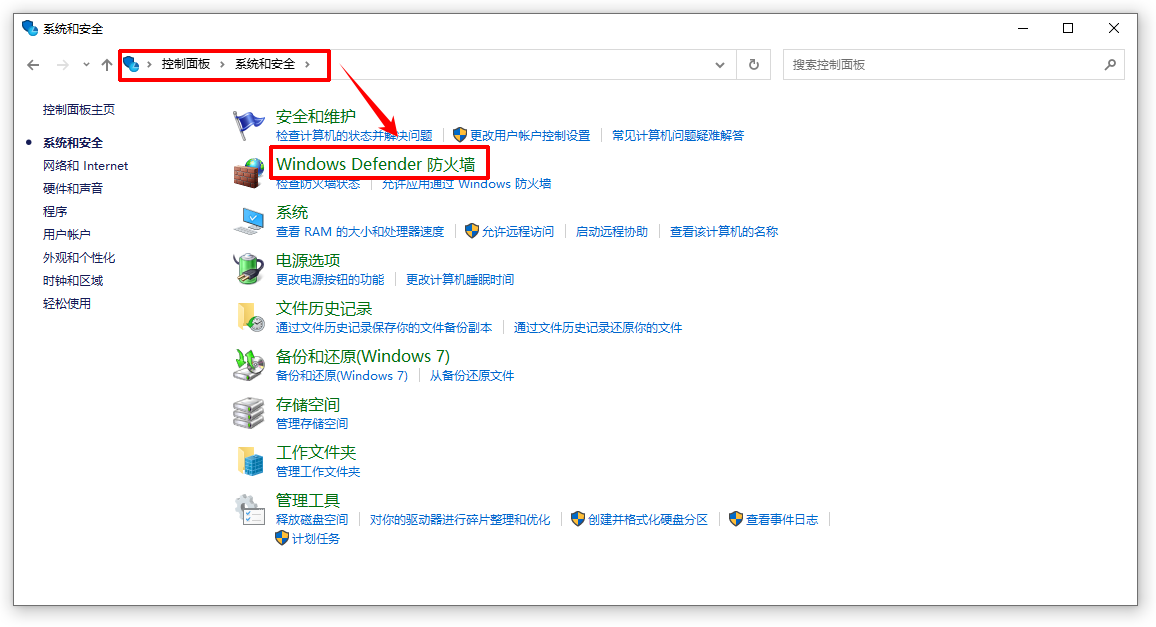
Task: Click 通过文件历史记录还原你的文件 link
Action: click(597, 328)
